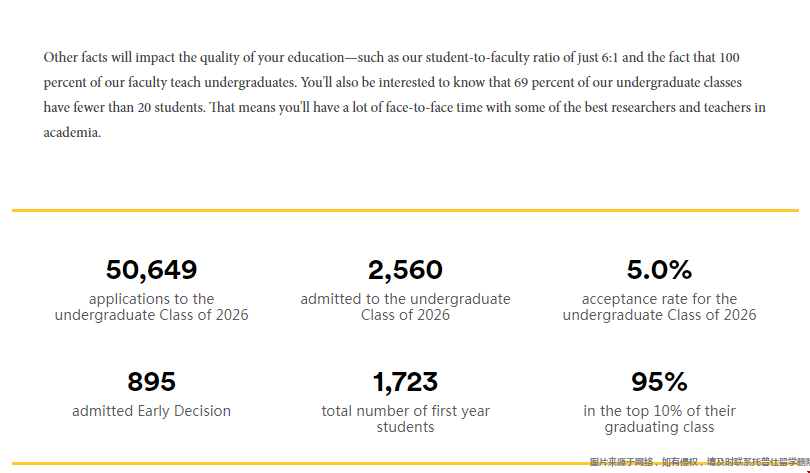The image size is (810, 473).
Task: Click the bottom yellow divider line
Action: click(300, 463)
